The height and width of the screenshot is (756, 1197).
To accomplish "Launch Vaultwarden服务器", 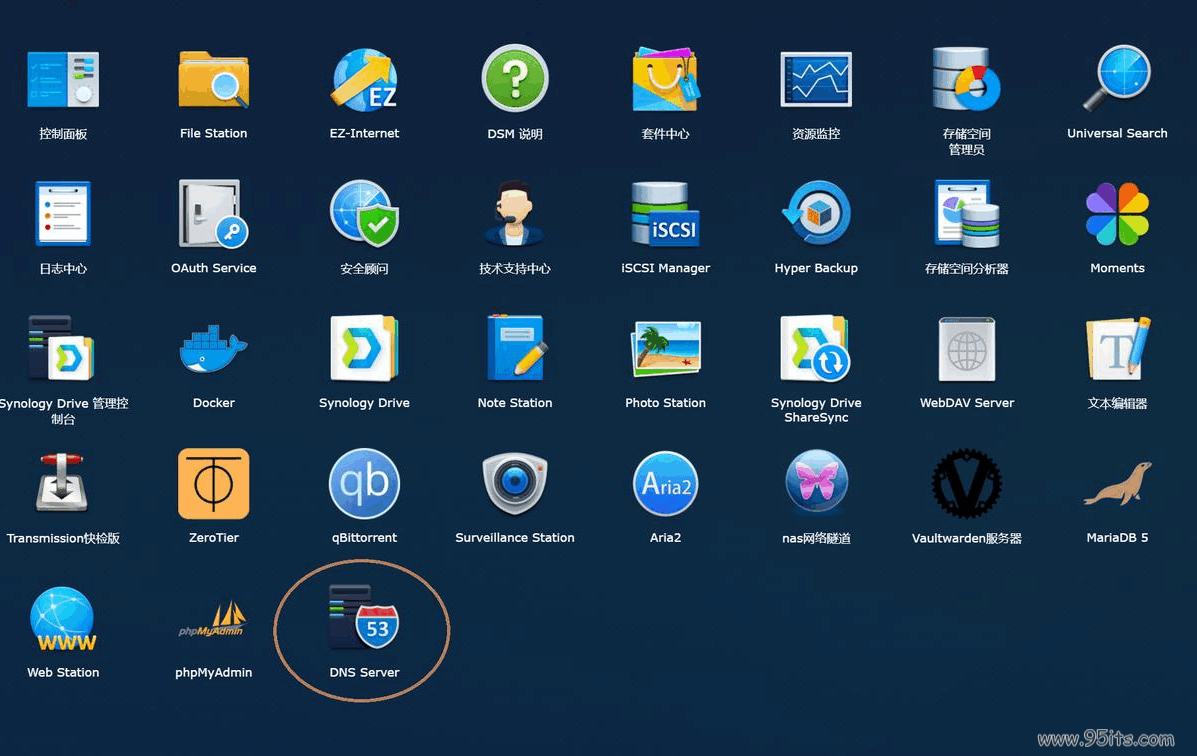I will click(966, 483).
